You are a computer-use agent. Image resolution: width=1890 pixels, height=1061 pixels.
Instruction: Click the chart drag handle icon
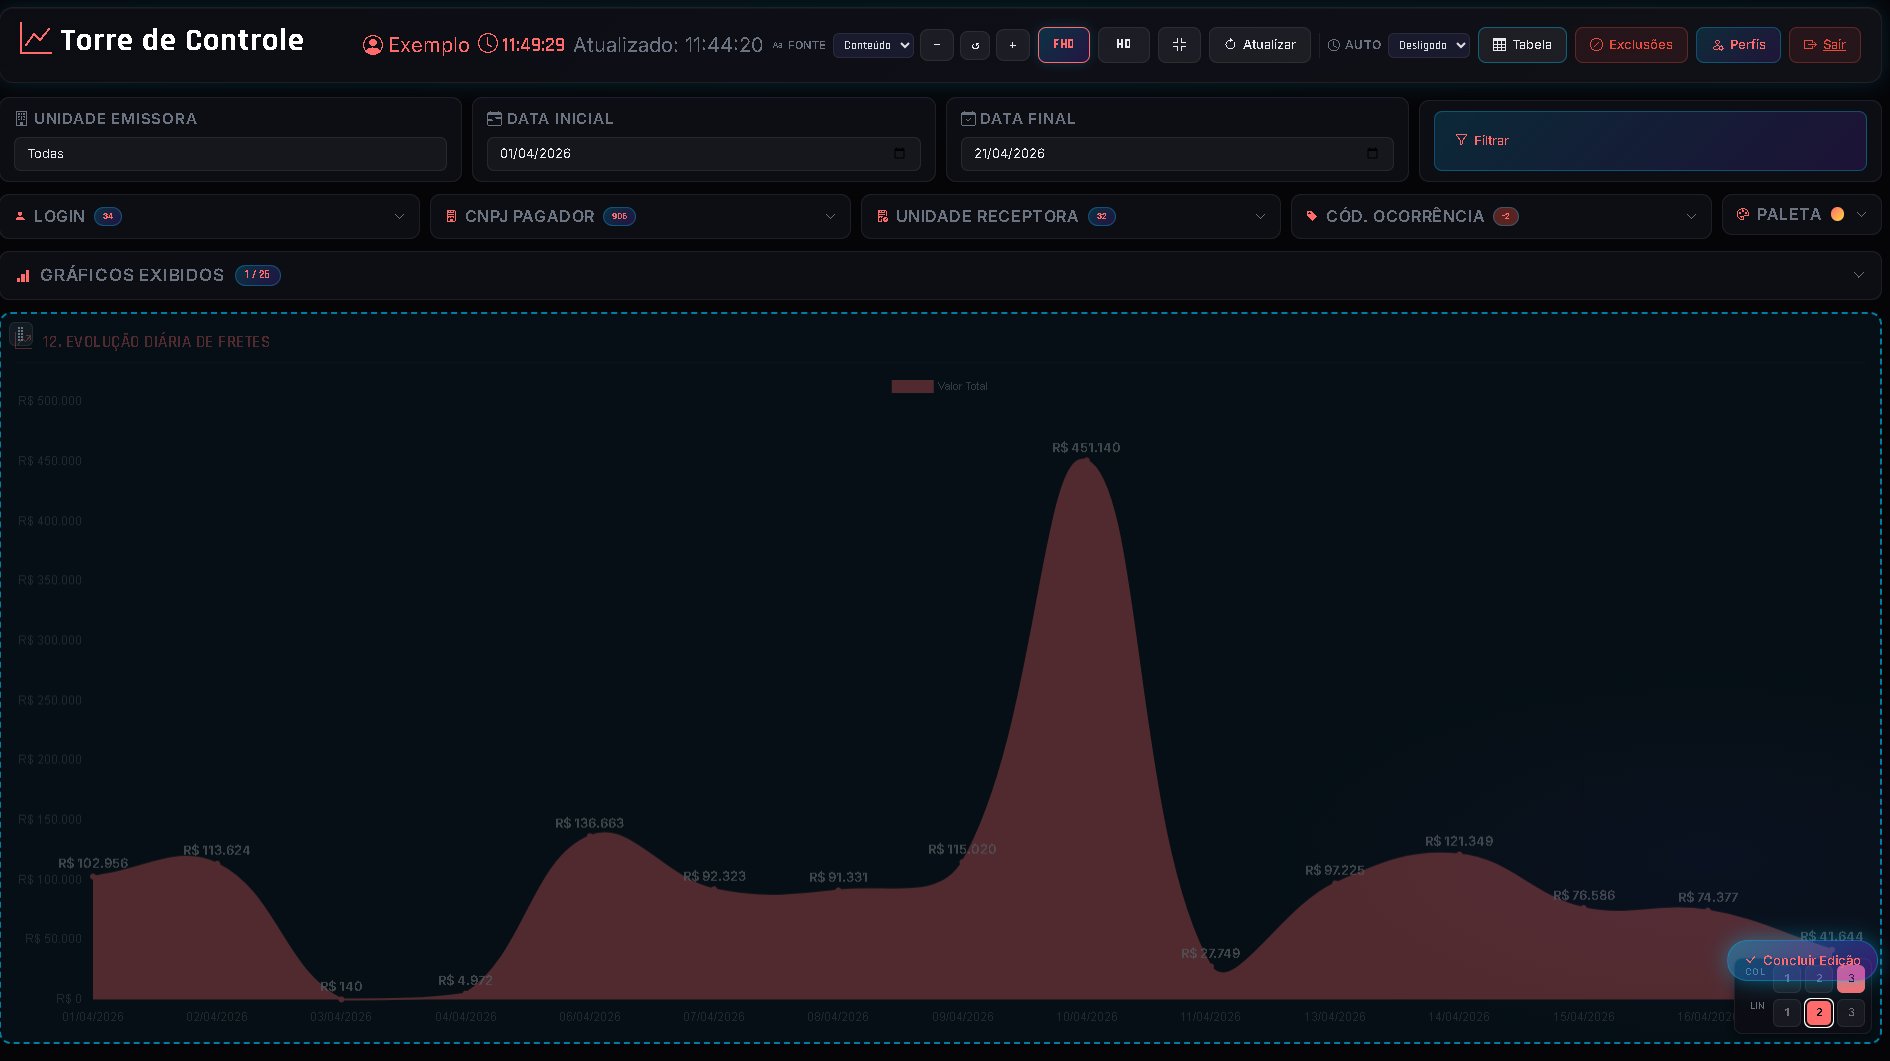pos(21,335)
